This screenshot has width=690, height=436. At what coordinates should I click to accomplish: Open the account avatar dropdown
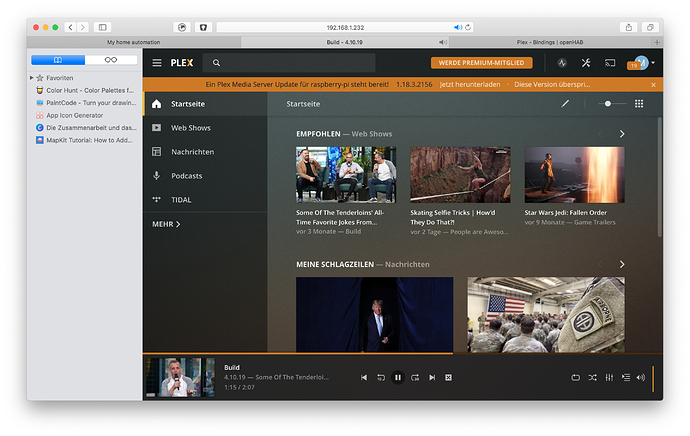[x=643, y=63]
